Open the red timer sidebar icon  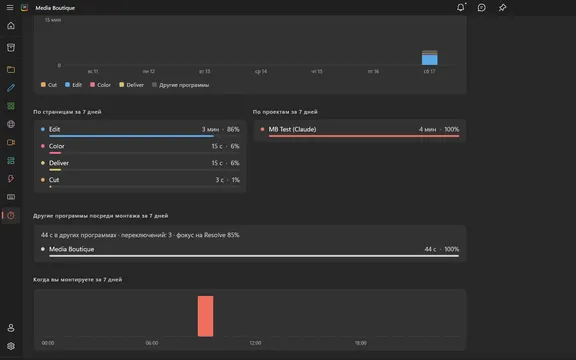[11, 215]
